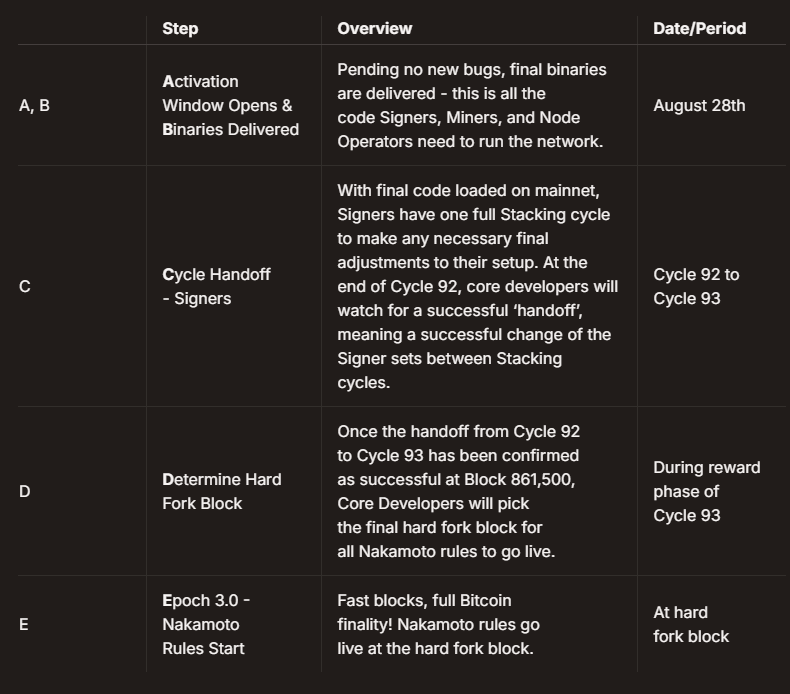The image size is (790, 694).
Task: Click the 'Fast blocks, full Bitcoin finality!' overview text
Action: tap(438, 624)
